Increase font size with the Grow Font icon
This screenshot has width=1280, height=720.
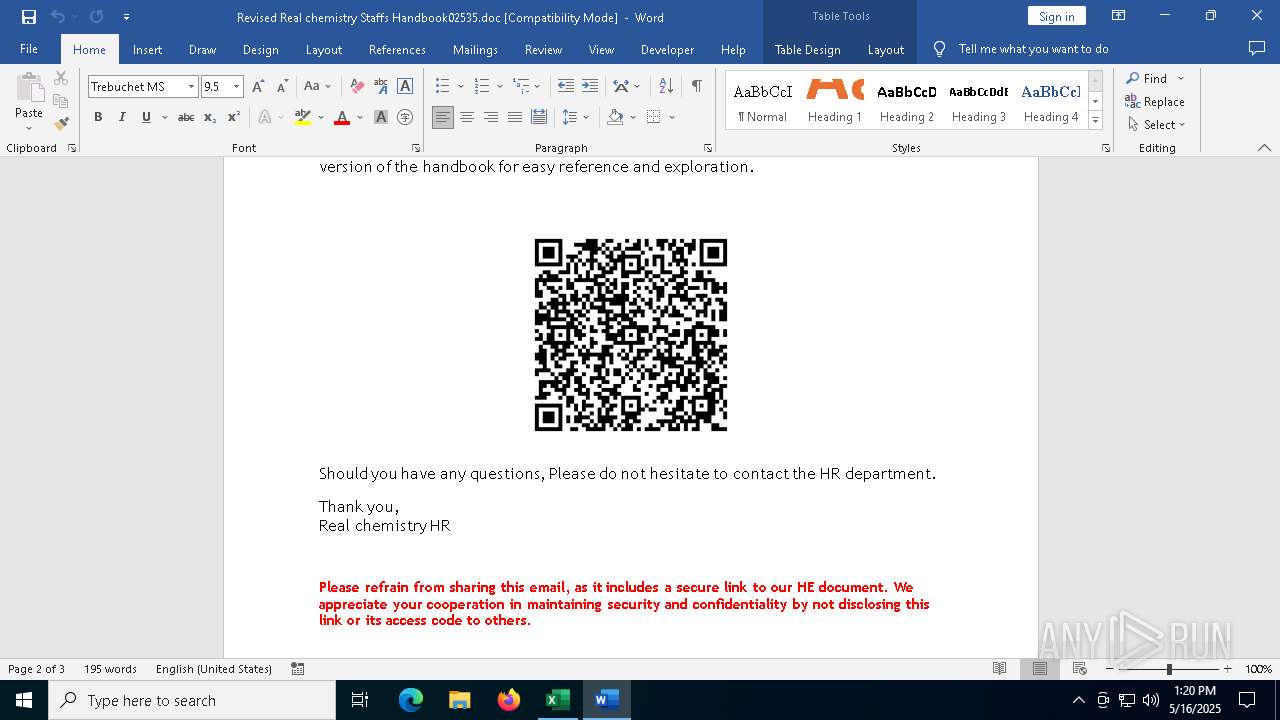click(258, 87)
